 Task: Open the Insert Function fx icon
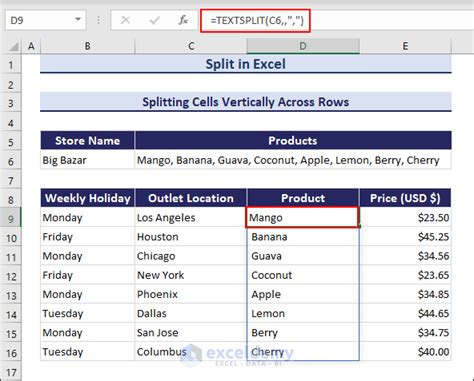[183, 20]
